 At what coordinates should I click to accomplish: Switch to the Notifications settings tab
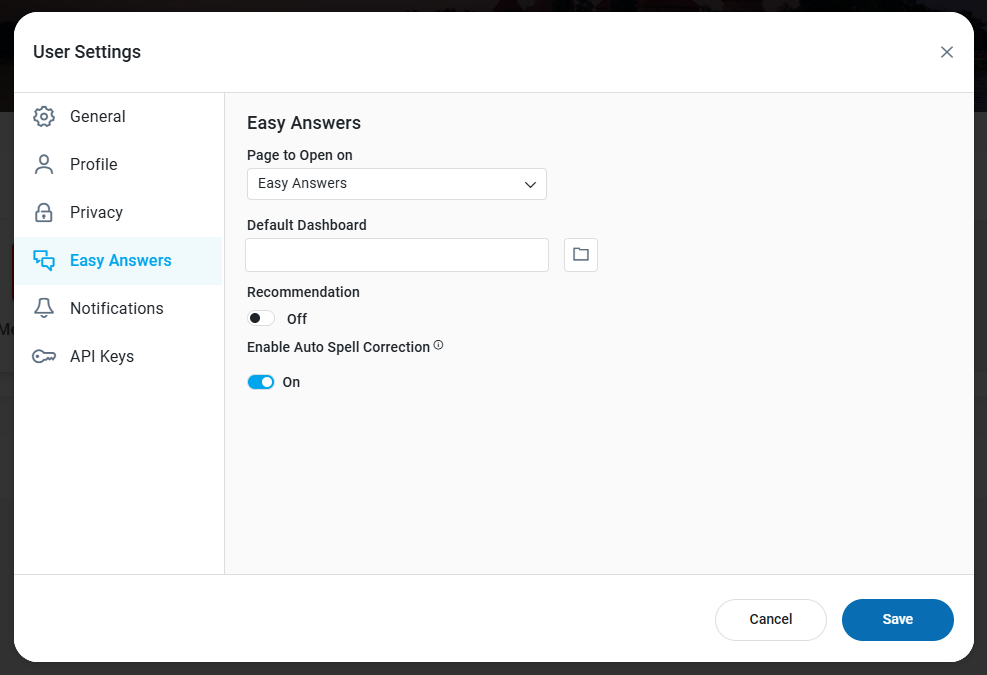tap(118, 308)
